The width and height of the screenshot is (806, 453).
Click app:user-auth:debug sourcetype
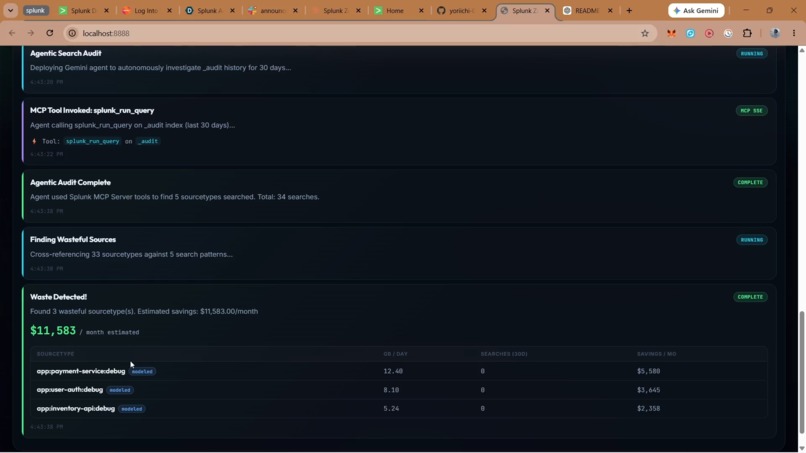pyautogui.click(x=69, y=390)
